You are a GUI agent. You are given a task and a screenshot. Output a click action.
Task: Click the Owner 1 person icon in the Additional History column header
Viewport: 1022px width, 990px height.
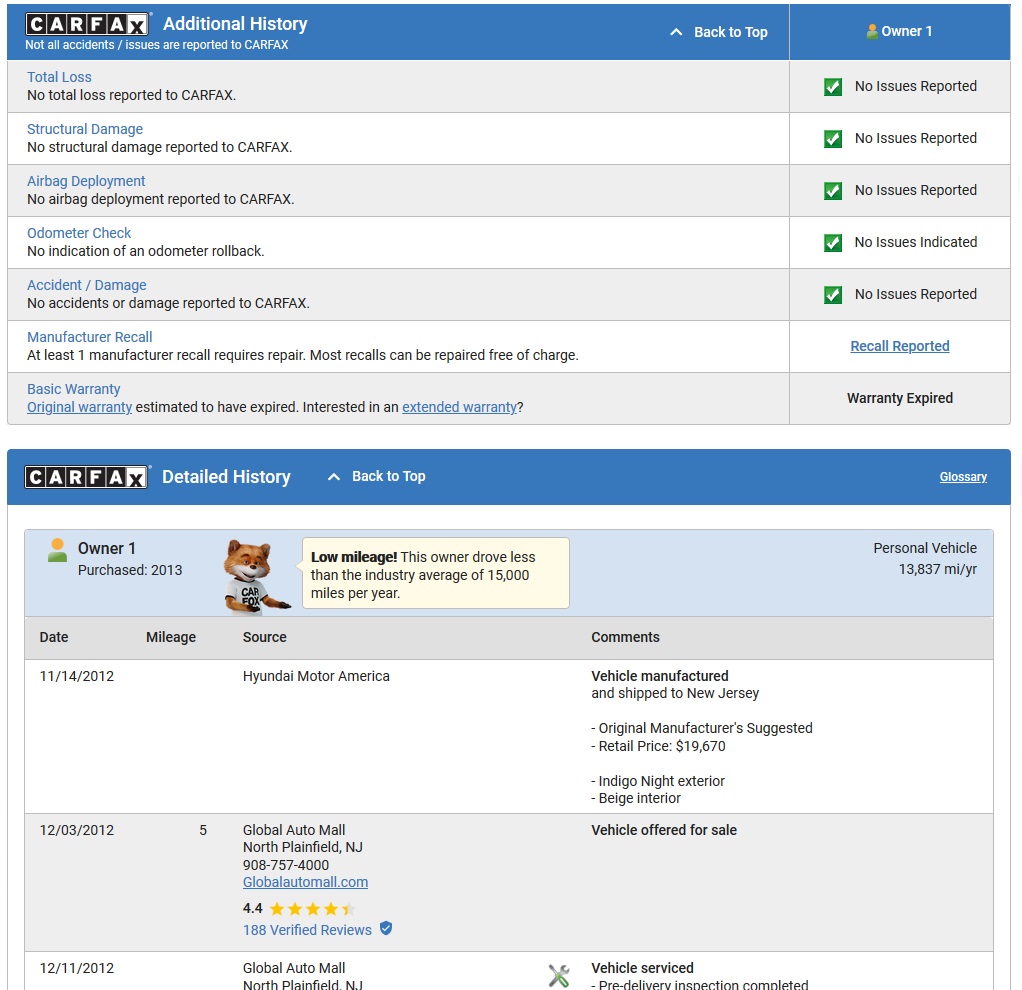click(x=872, y=31)
